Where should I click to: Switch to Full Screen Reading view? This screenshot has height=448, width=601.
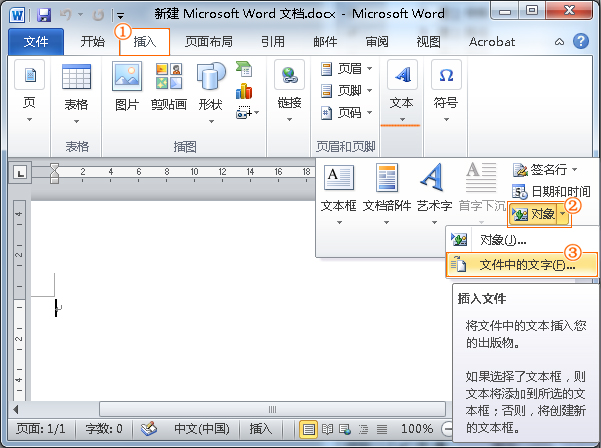(x=327, y=429)
